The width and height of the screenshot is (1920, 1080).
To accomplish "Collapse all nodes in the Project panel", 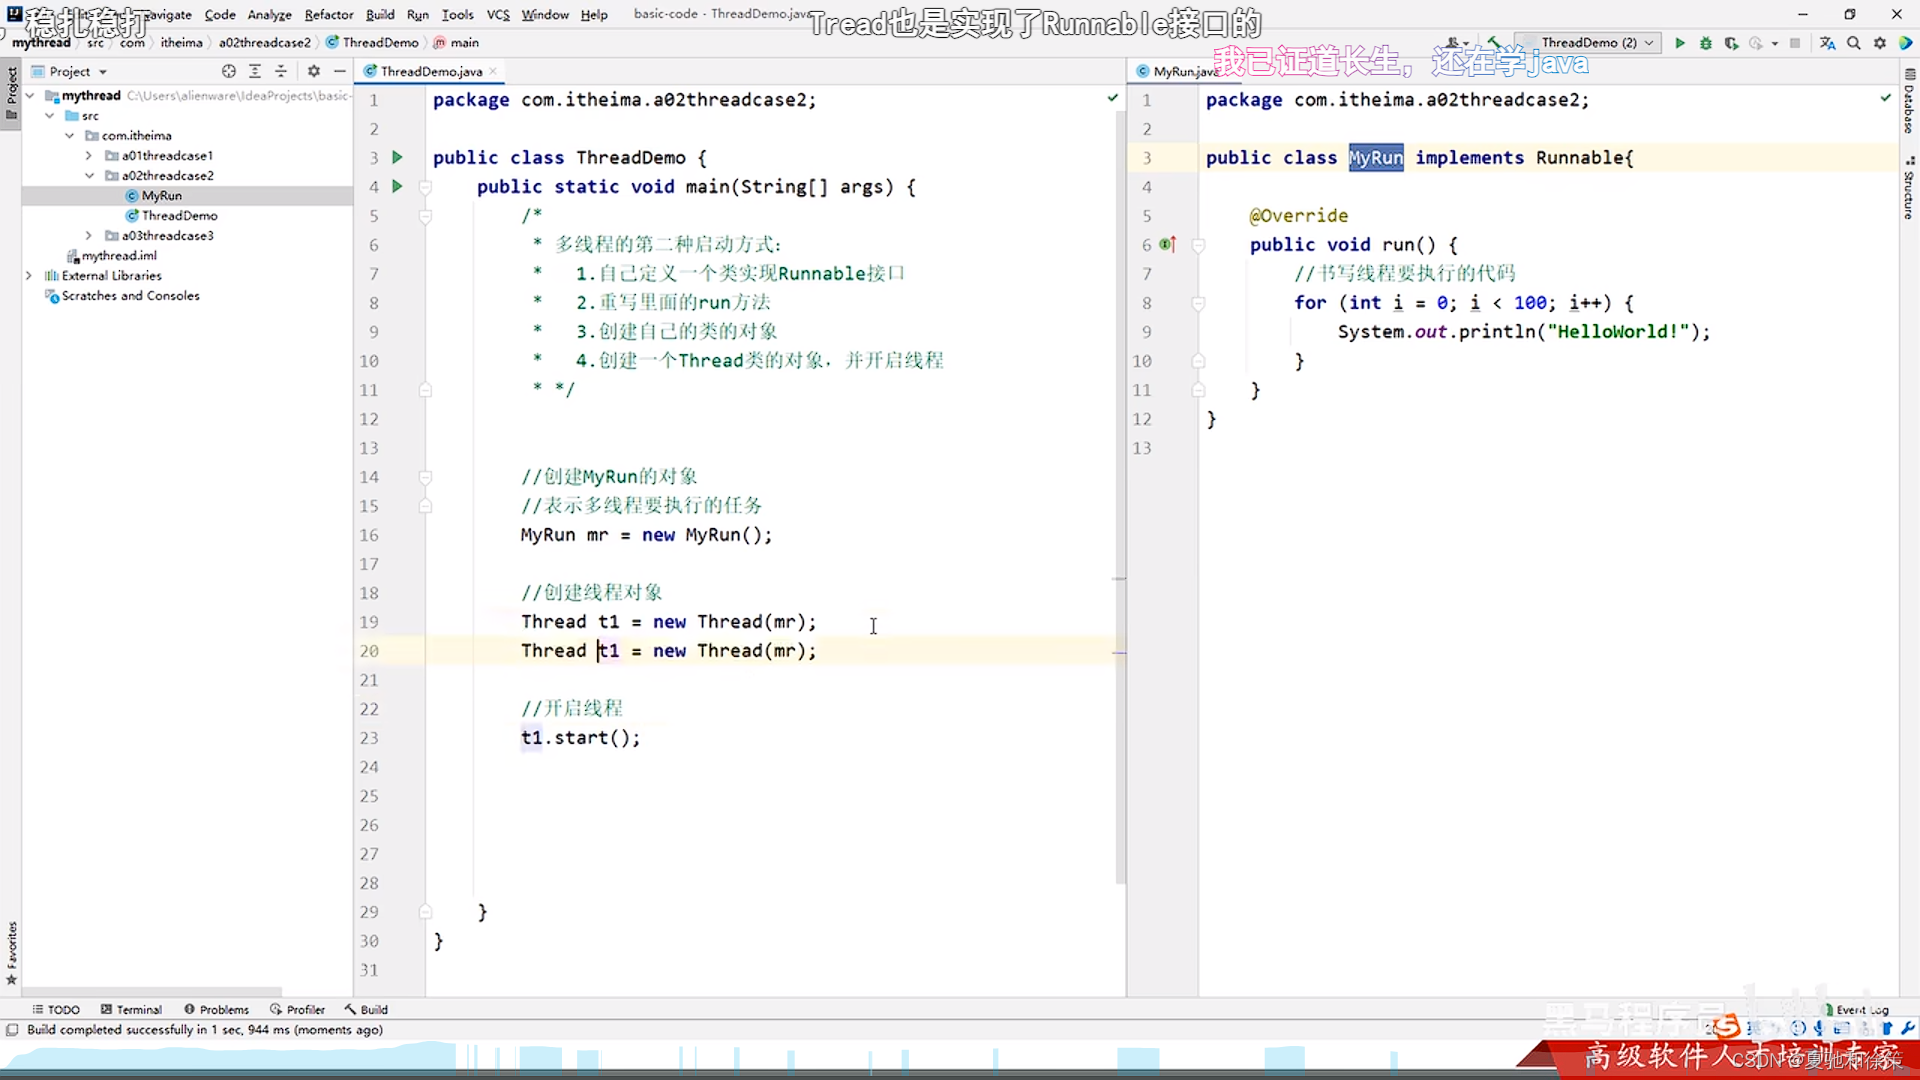I will (281, 71).
